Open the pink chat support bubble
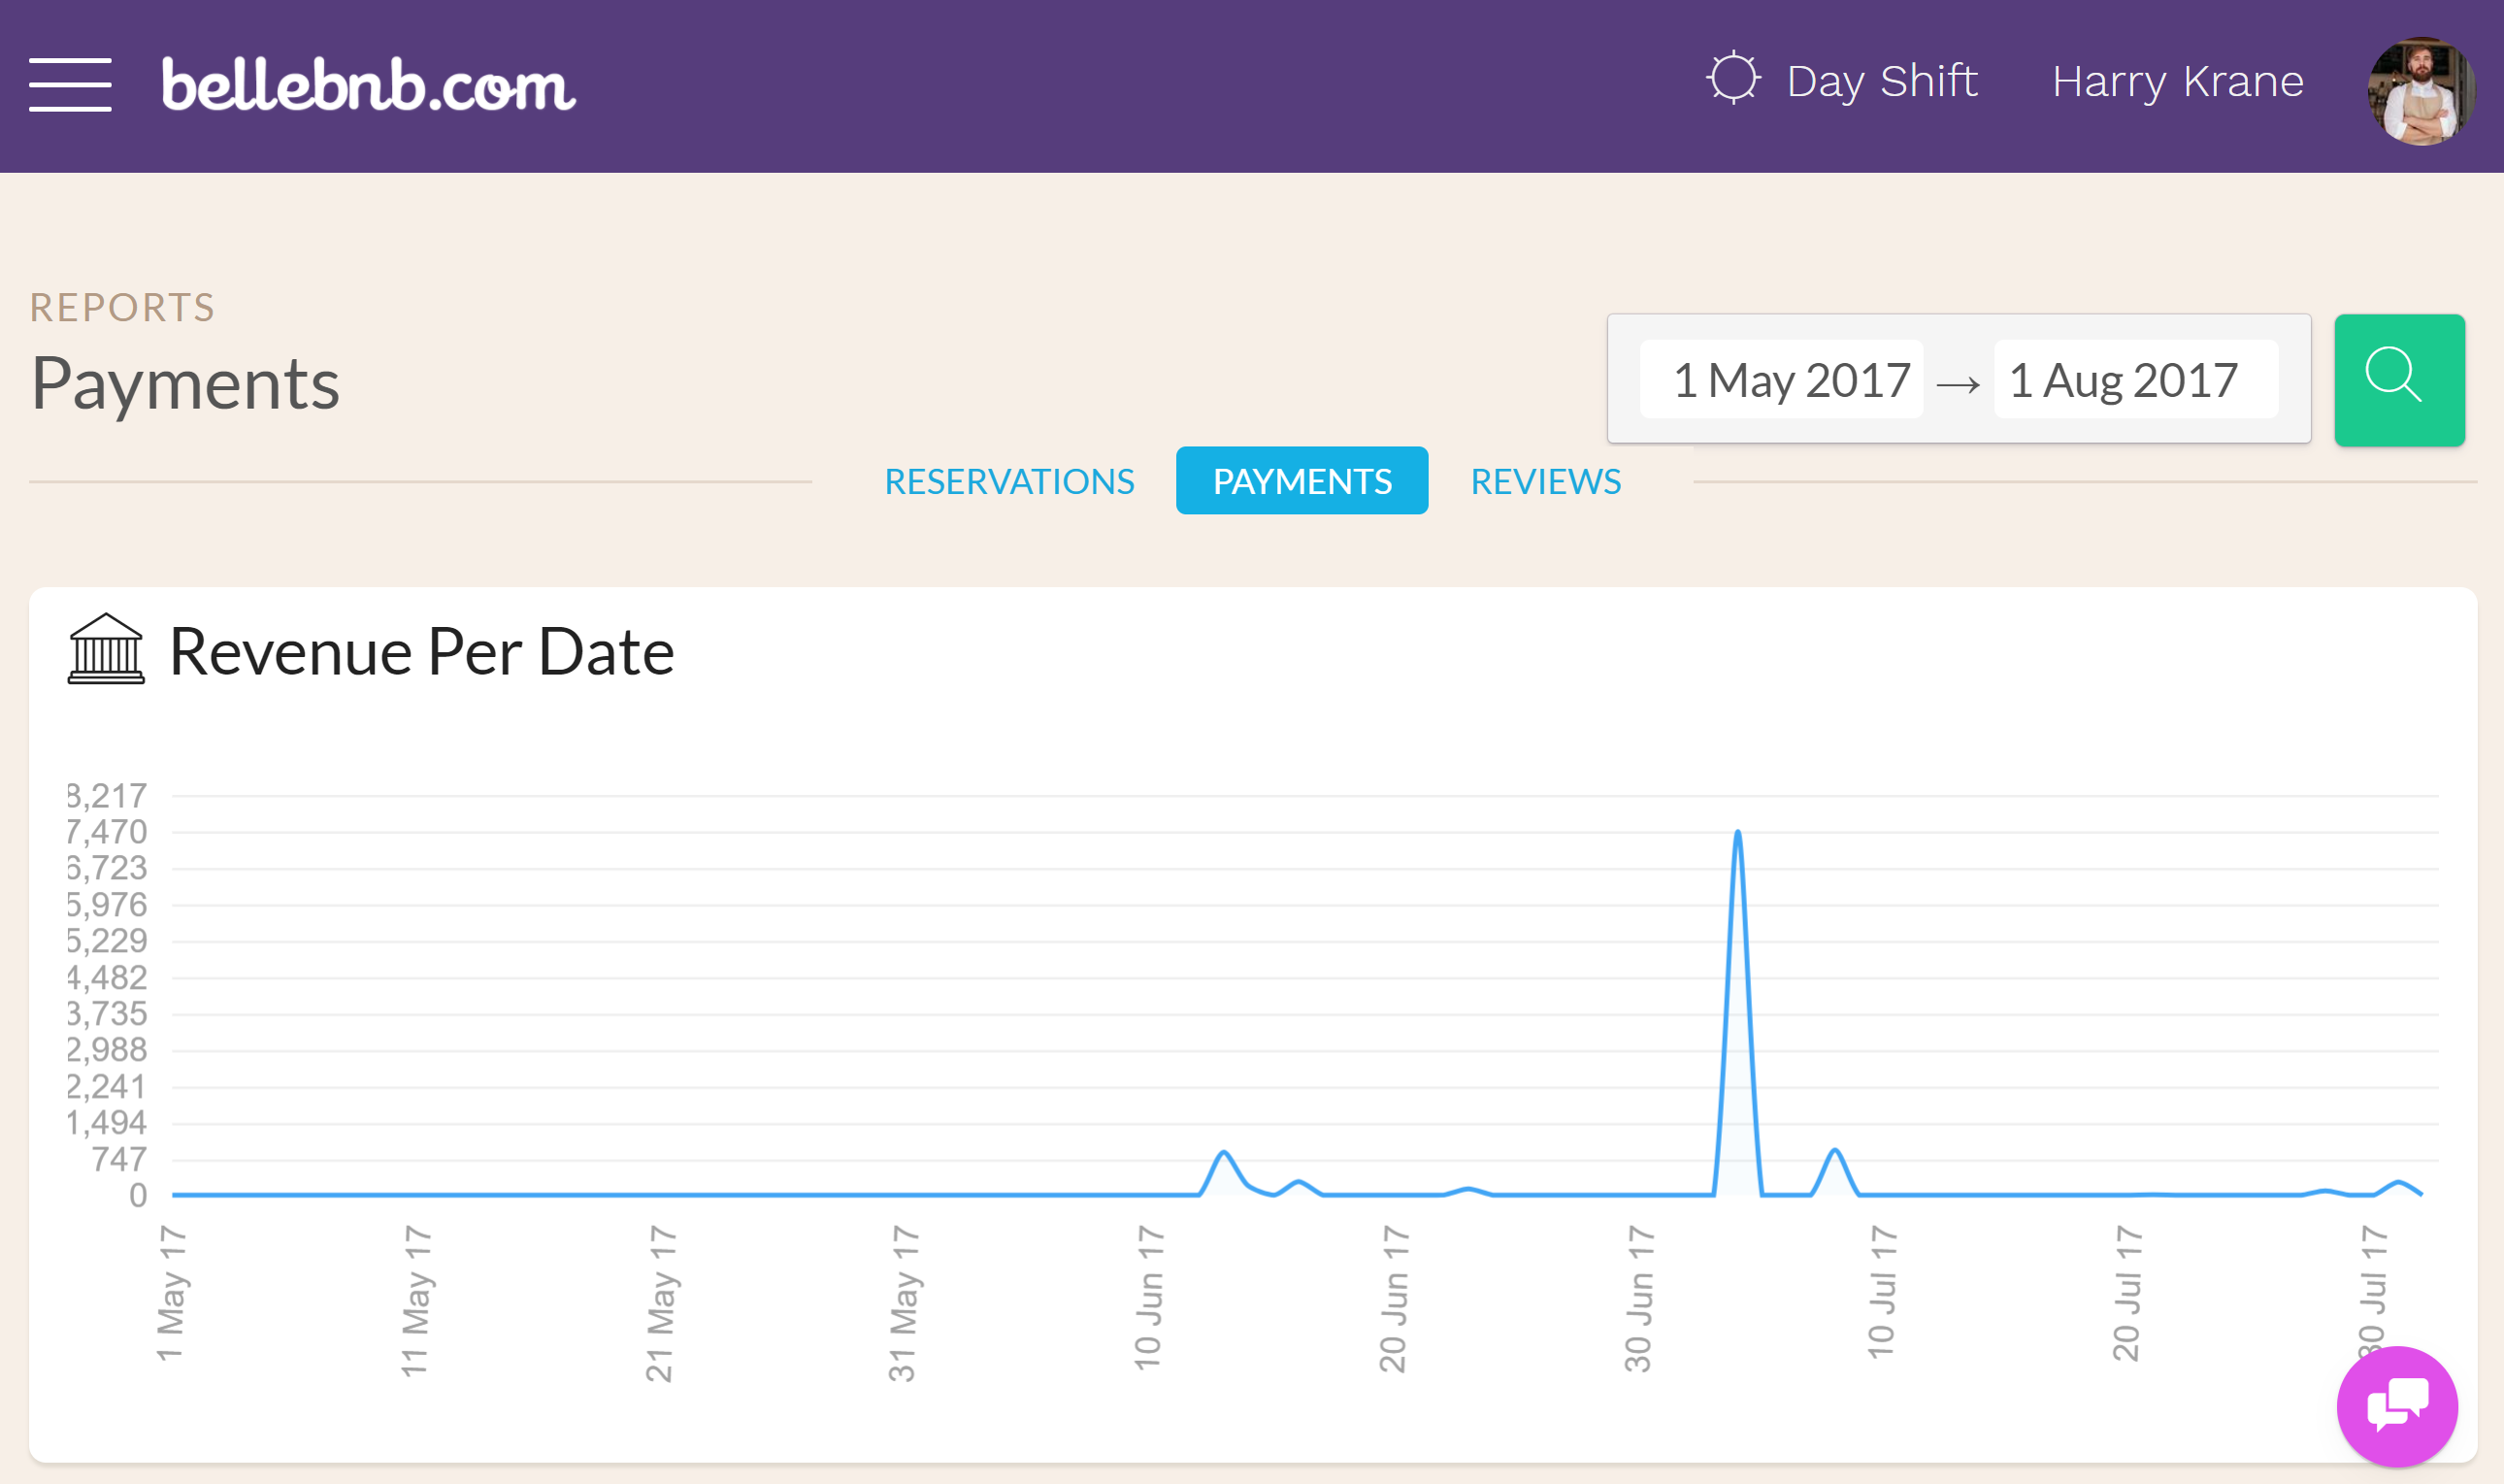2504x1484 pixels. [x=2397, y=1406]
